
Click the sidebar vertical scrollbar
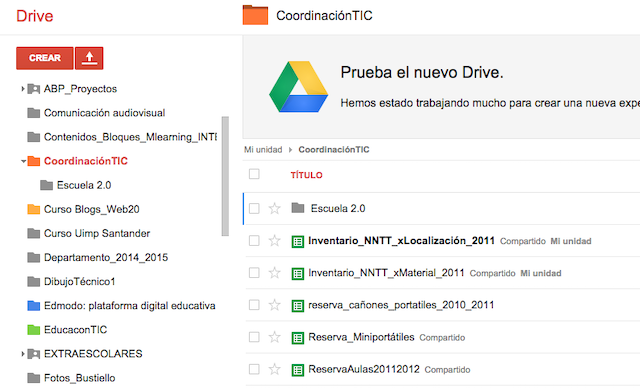225,176
